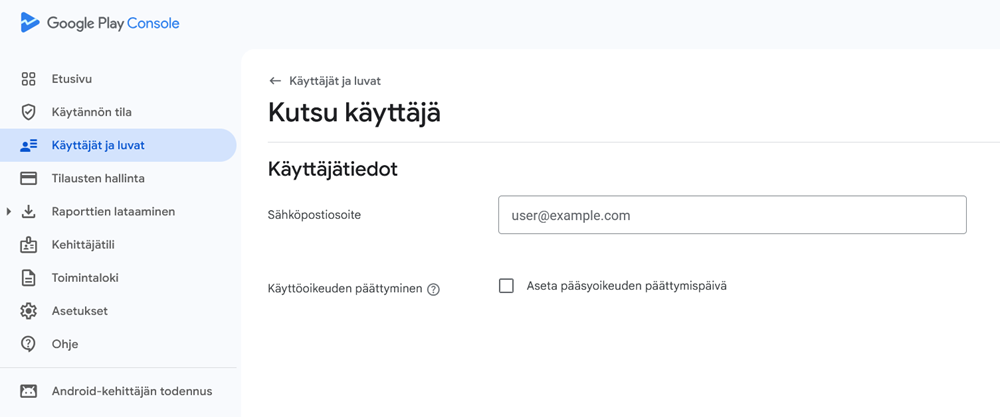Expand the Raporttien lataaminen arrow
This screenshot has height=417, width=1000.
(x=9, y=211)
